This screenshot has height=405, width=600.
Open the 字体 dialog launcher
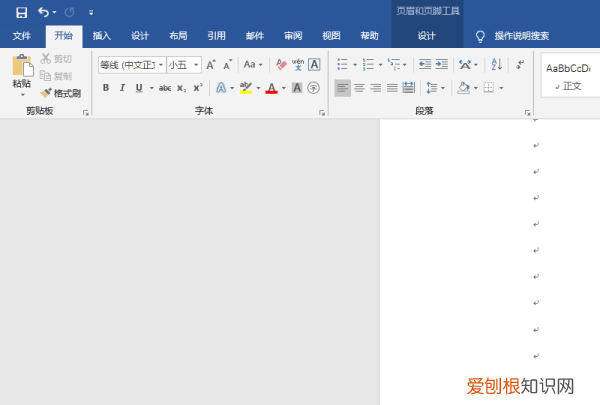(x=322, y=113)
